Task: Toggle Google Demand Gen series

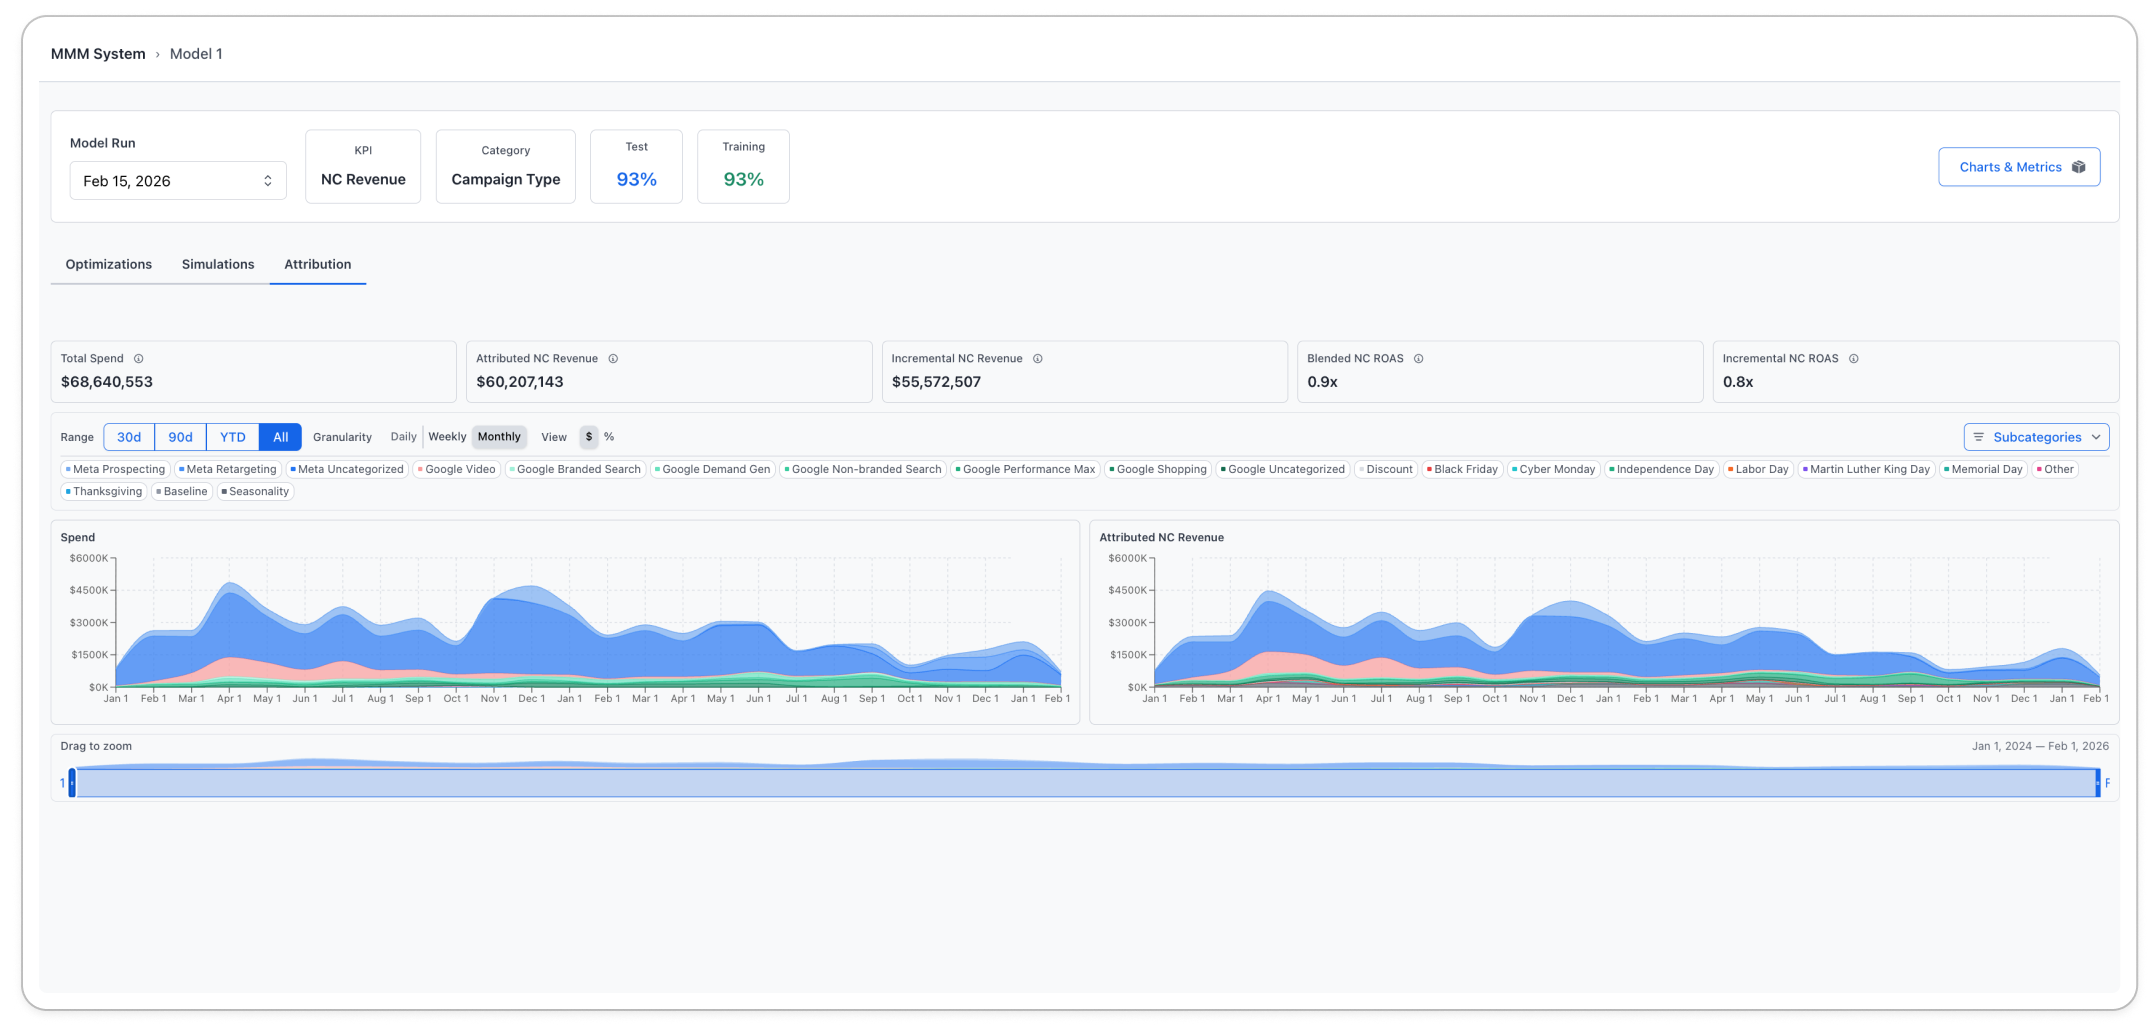Action: [x=713, y=469]
